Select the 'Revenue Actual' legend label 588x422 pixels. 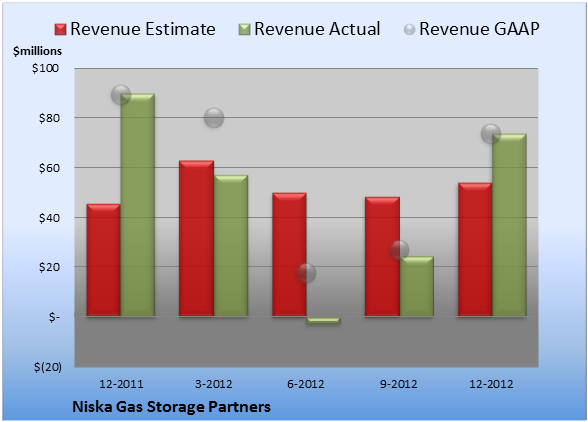click(317, 29)
